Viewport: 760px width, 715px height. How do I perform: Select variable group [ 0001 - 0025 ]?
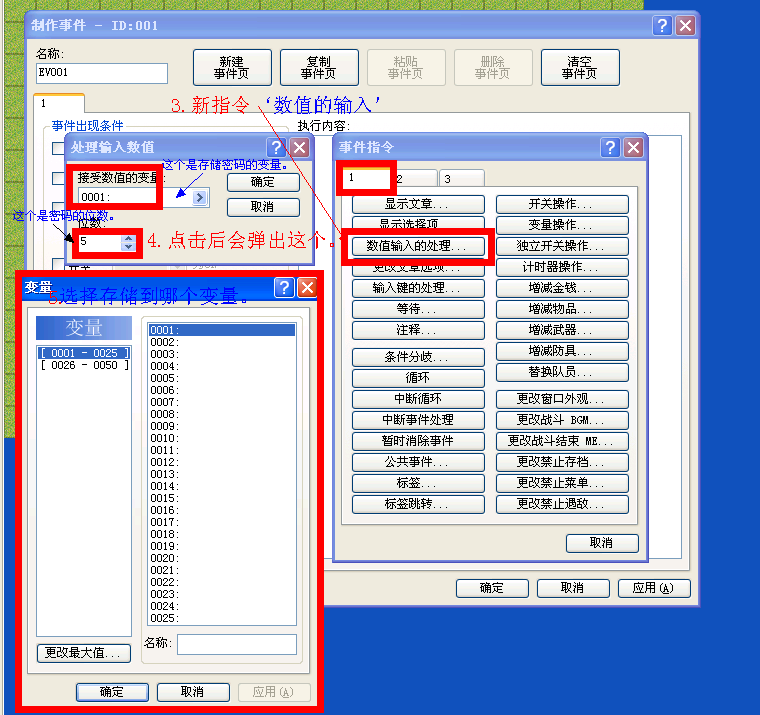click(x=84, y=353)
